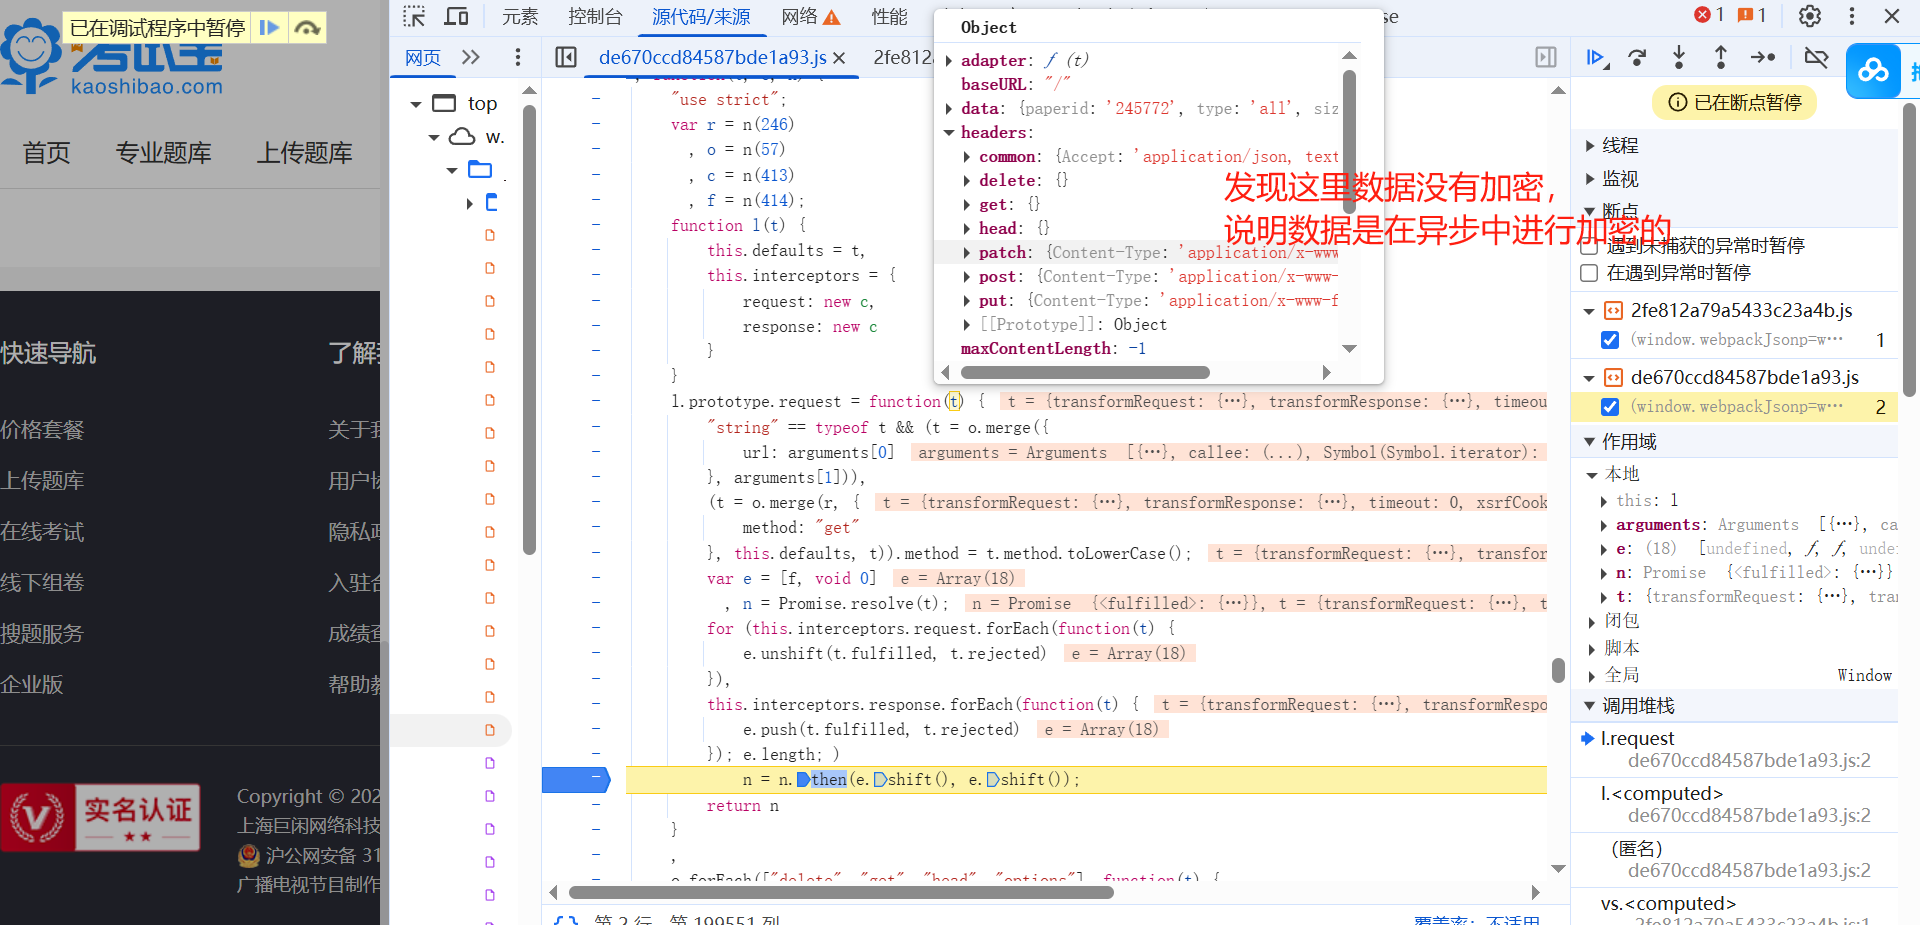The image size is (1920, 925).
Task: Open navigator pane three-dot menu
Action: pos(517,57)
